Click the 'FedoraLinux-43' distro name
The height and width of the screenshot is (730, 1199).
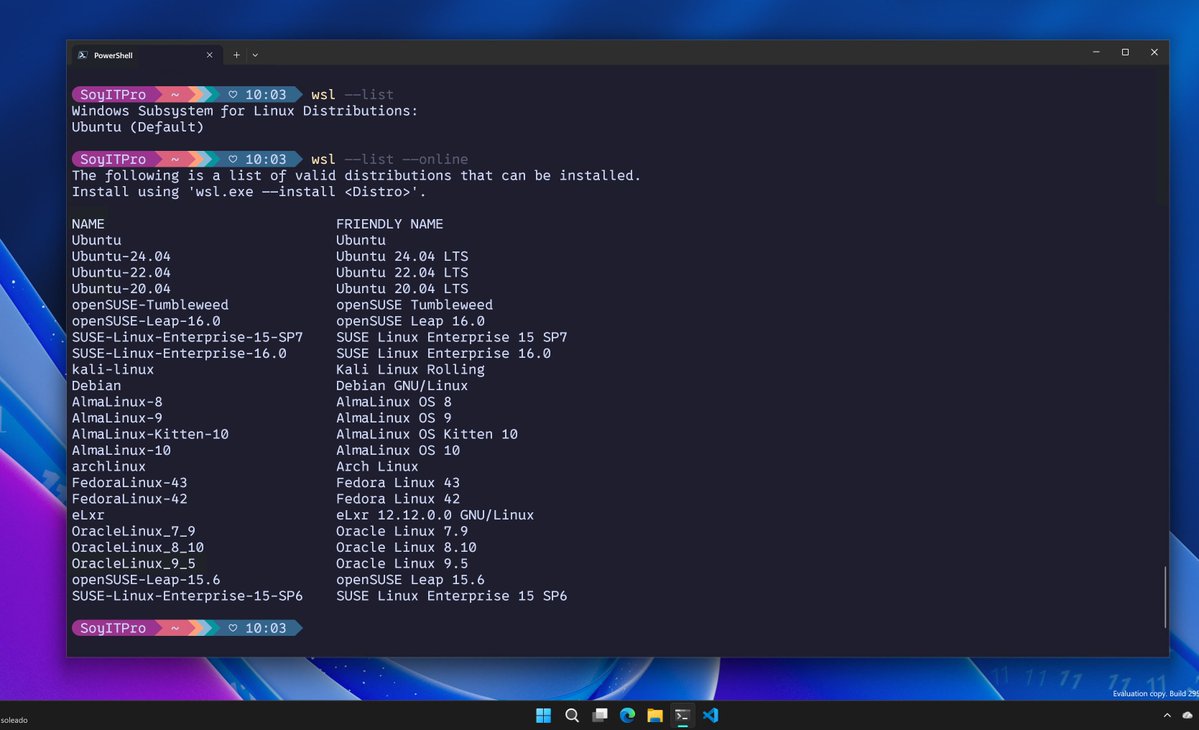[x=129, y=482]
